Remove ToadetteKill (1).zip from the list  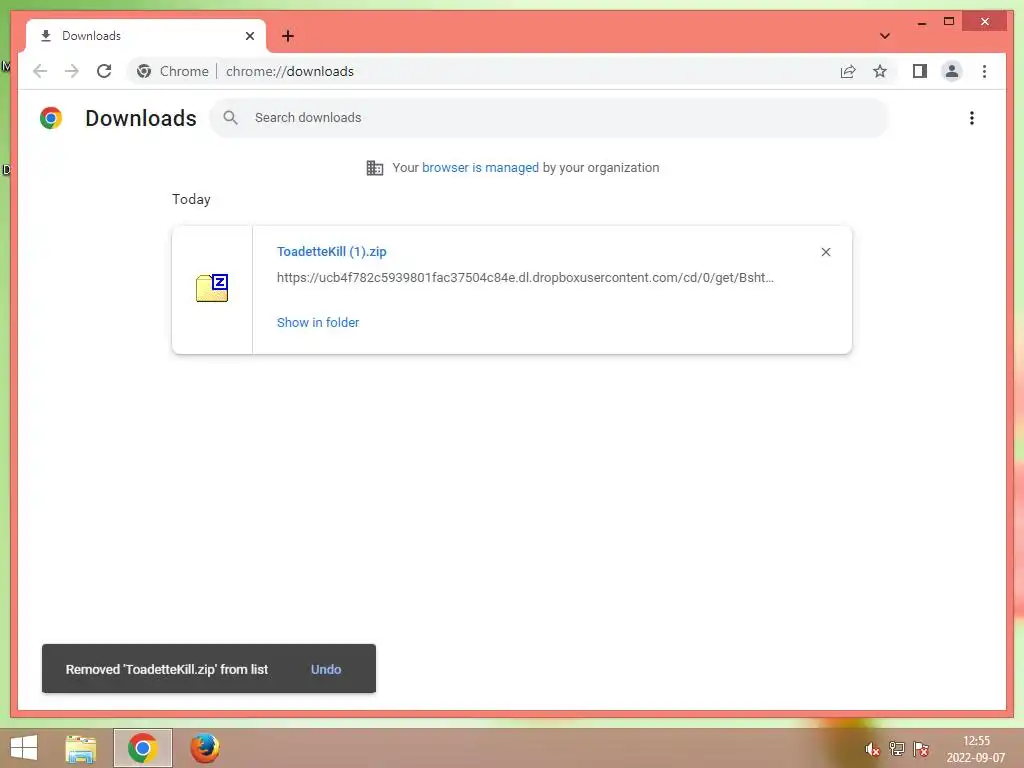[825, 252]
